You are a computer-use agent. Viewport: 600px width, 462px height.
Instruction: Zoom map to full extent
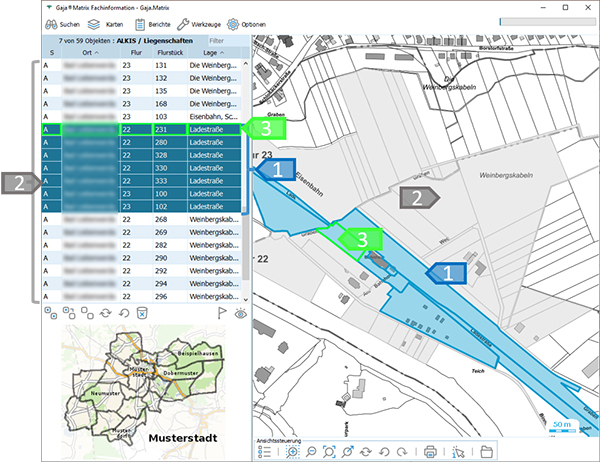[x=329, y=451]
